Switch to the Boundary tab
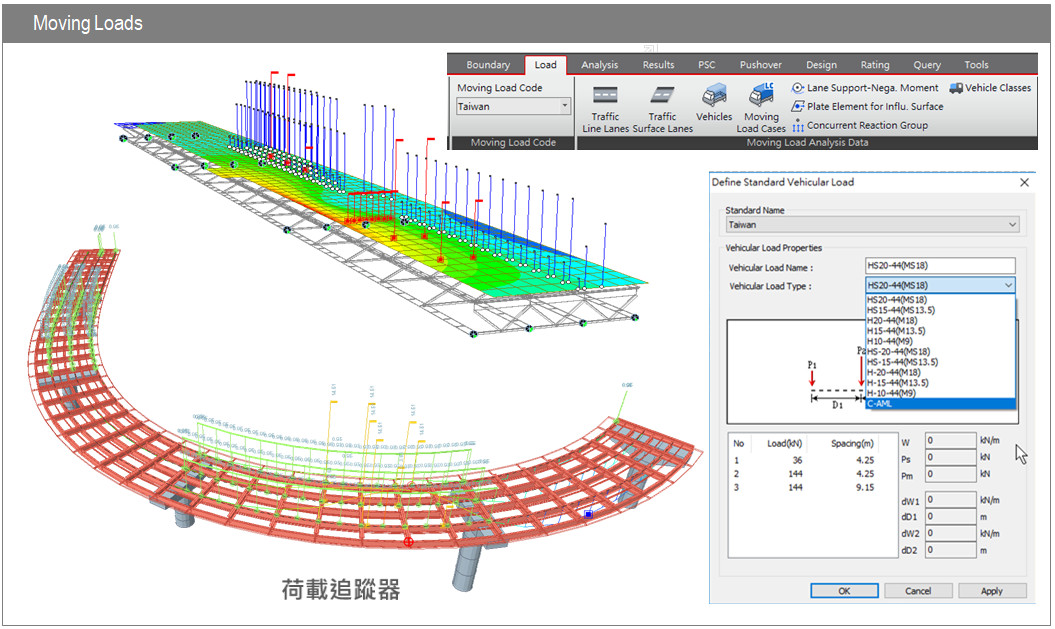Screen dimensions: 1055x629 point(488,65)
